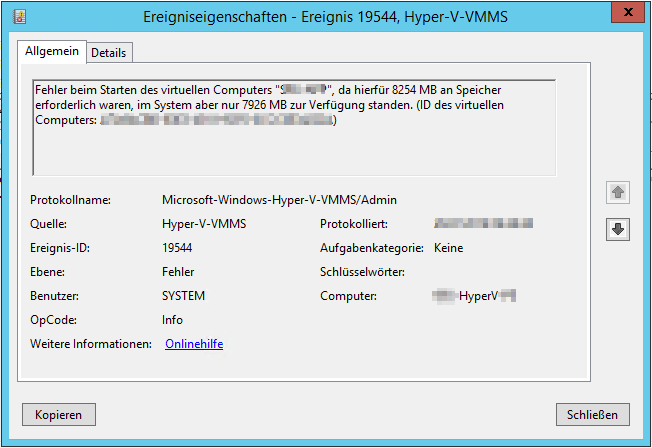Click the Computer name value field
Image resolution: width=652 pixels, height=448 pixels.
pos(475,296)
